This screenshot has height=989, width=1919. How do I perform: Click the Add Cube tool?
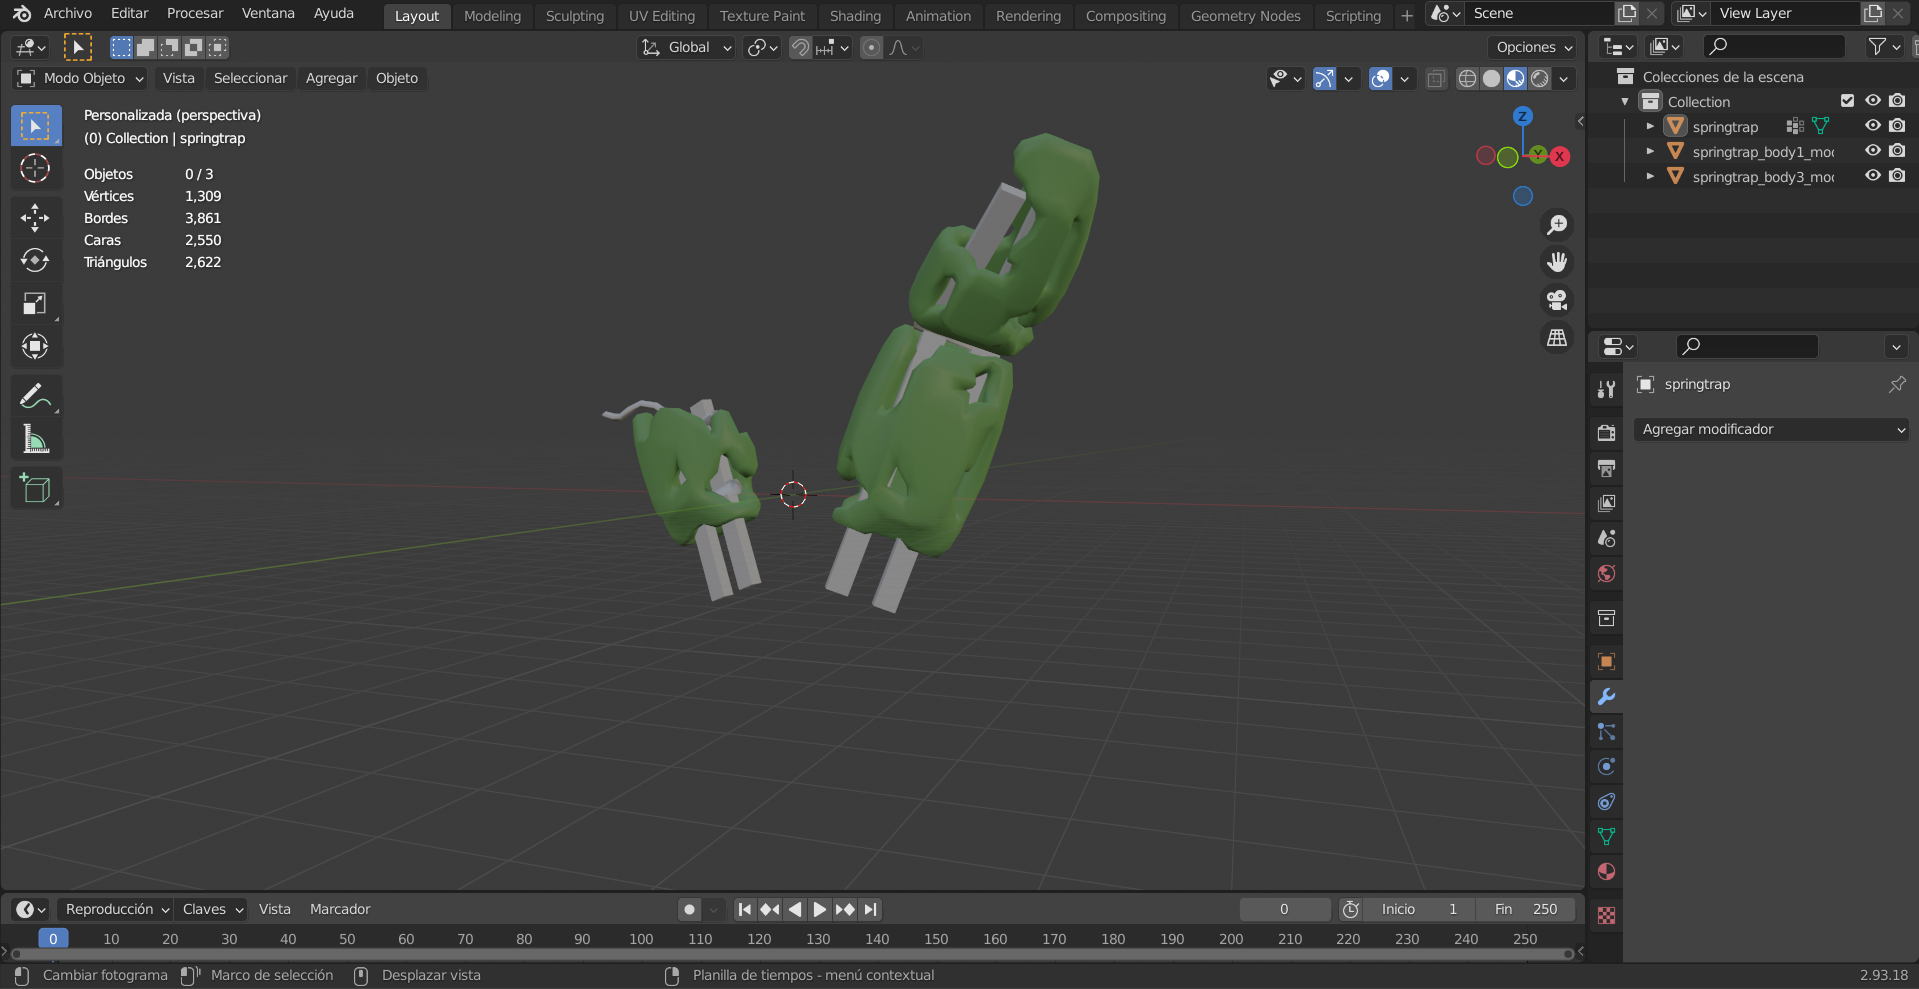click(x=35, y=488)
